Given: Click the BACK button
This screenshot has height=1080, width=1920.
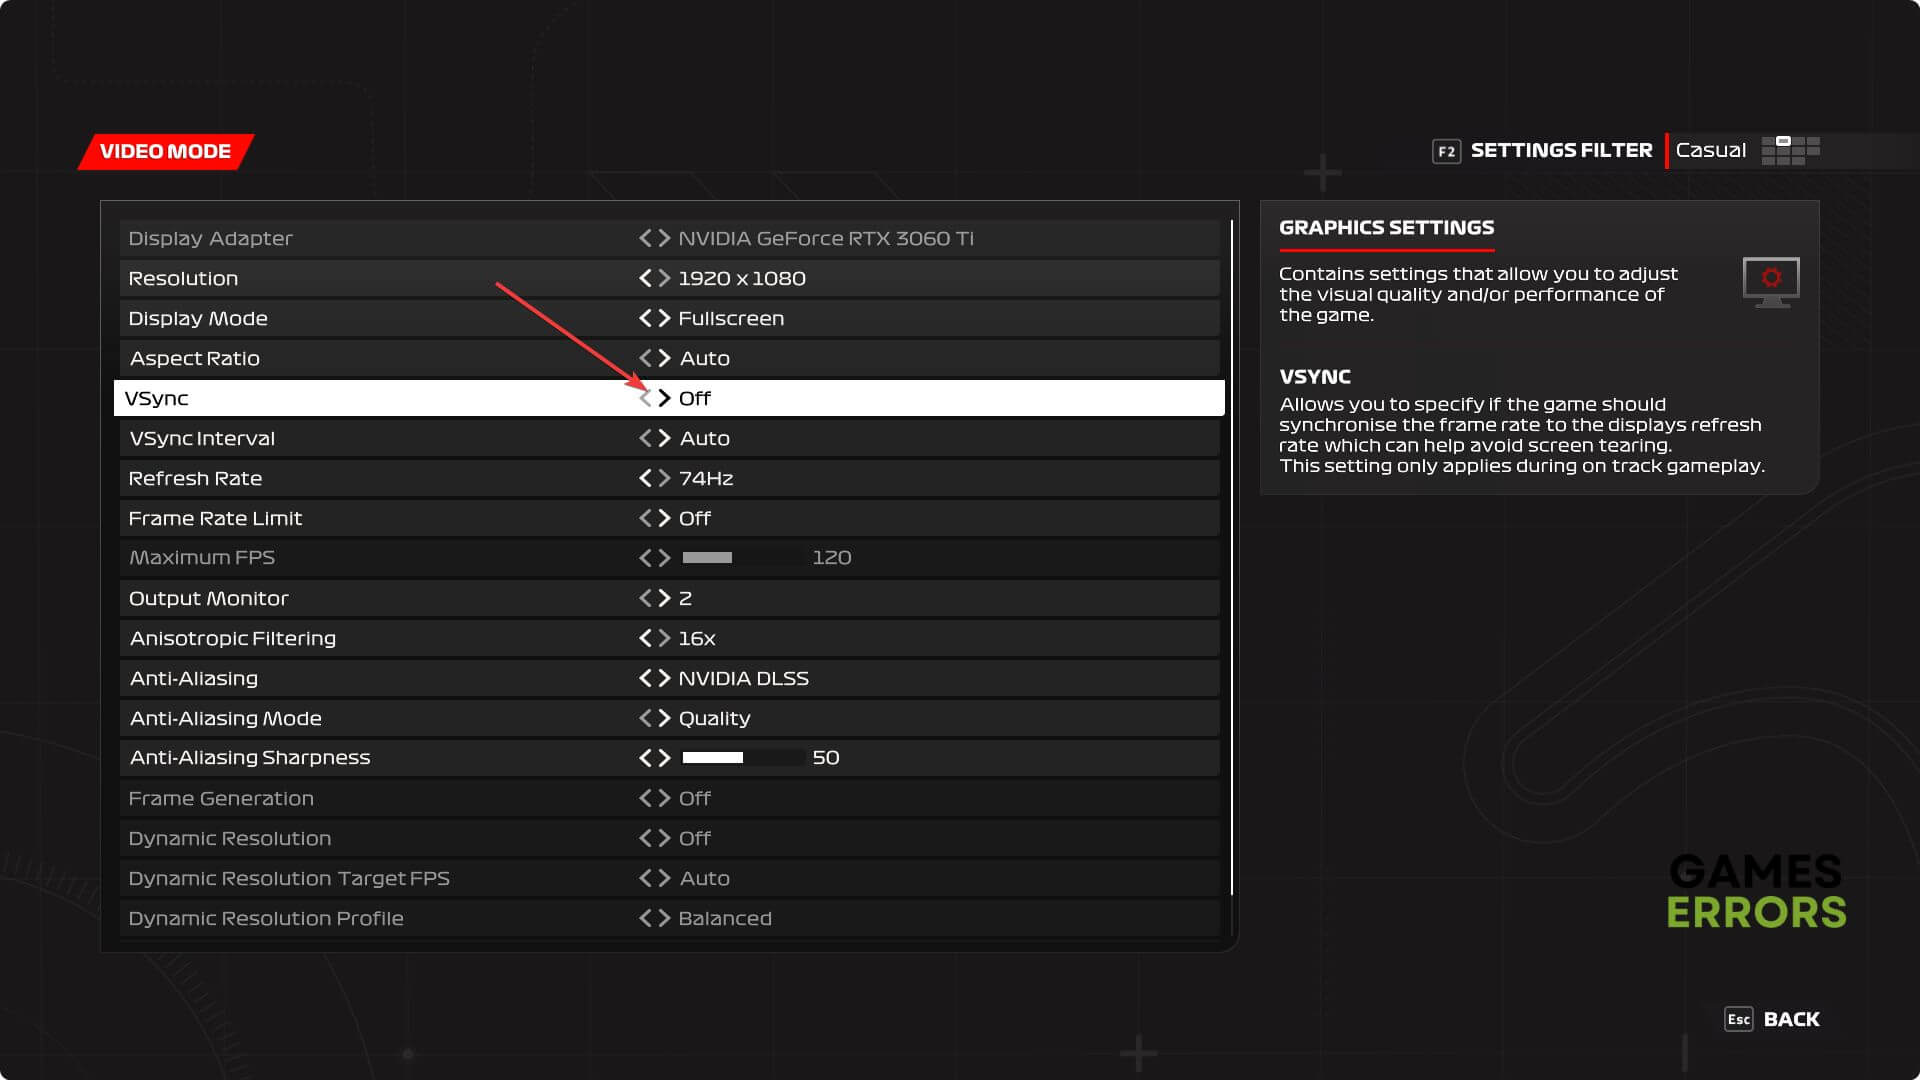Looking at the screenshot, I should pyautogui.click(x=1791, y=1019).
